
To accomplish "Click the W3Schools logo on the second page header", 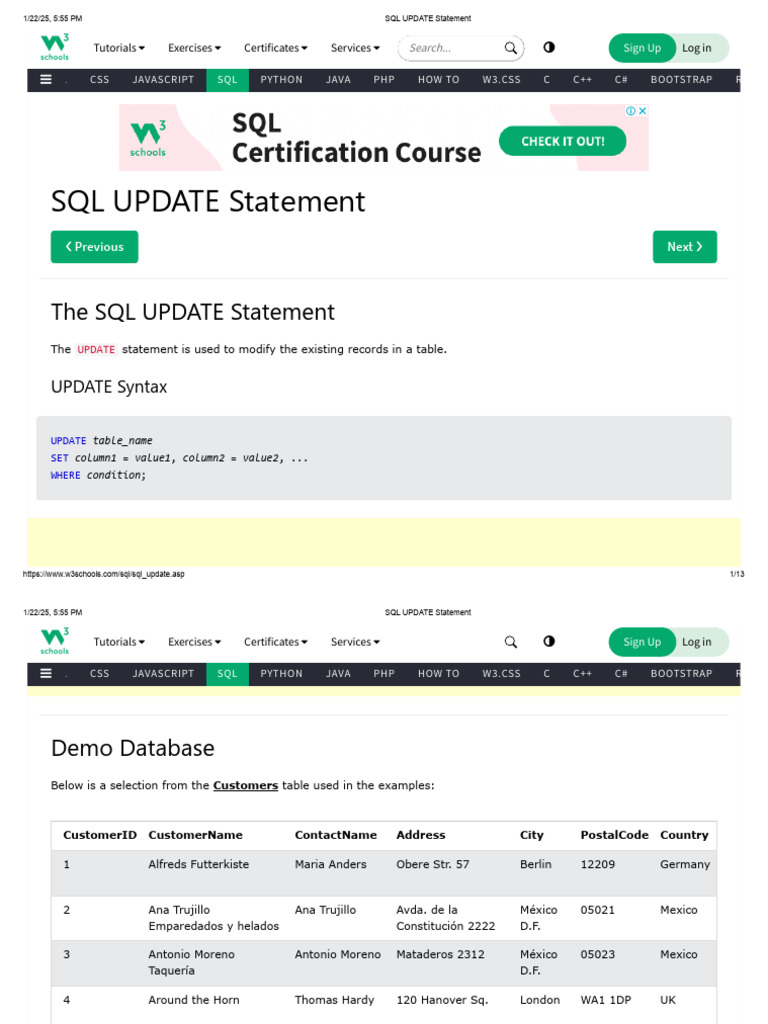I will click(x=55, y=641).
